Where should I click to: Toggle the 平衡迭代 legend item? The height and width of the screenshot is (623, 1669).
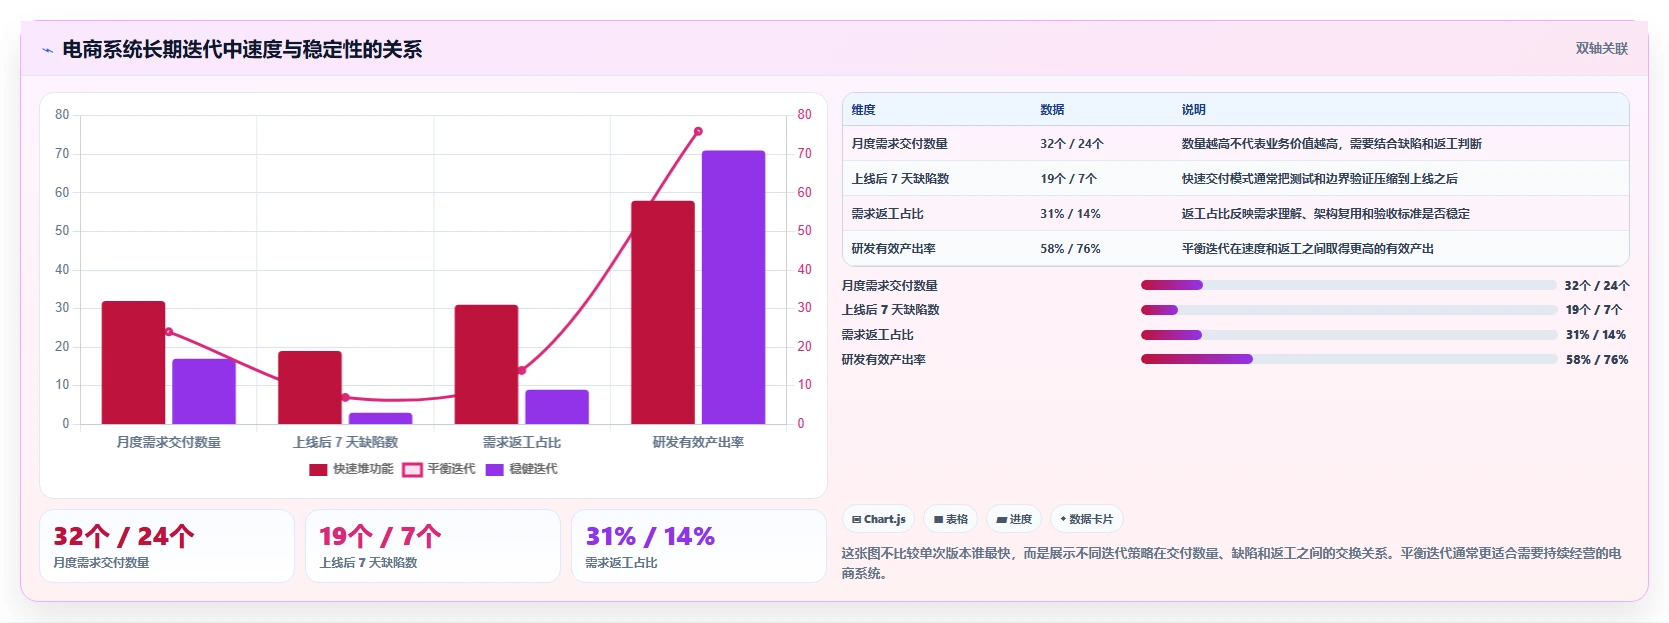[x=438, y=469]
